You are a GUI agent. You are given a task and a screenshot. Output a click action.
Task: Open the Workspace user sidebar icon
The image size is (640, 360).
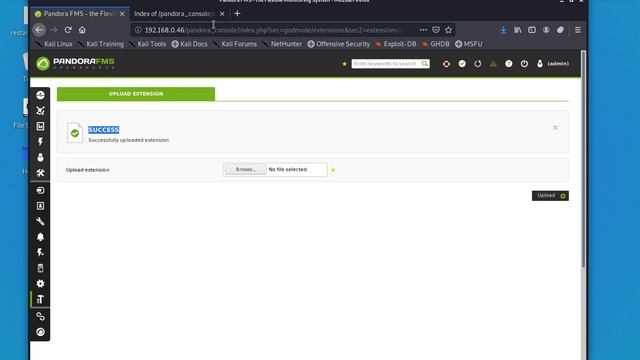click(40, 157)
